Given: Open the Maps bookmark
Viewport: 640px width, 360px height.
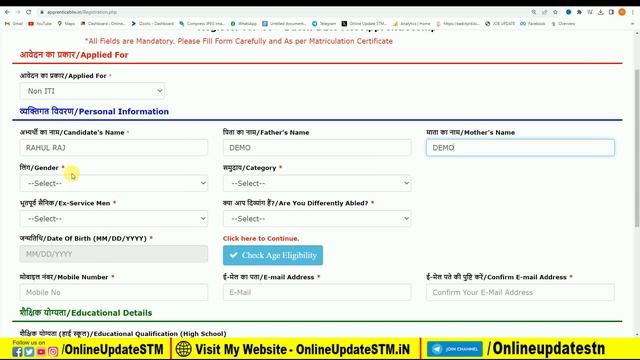Looking at the screenshot, I should (x=66, y=24).
